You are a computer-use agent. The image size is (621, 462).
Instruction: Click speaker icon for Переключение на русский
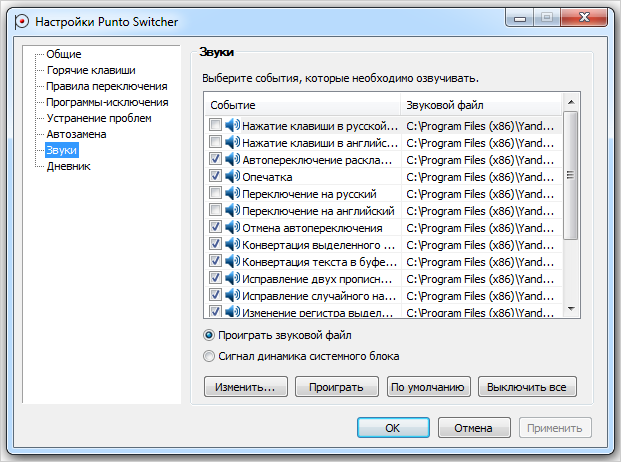[233, 193]
